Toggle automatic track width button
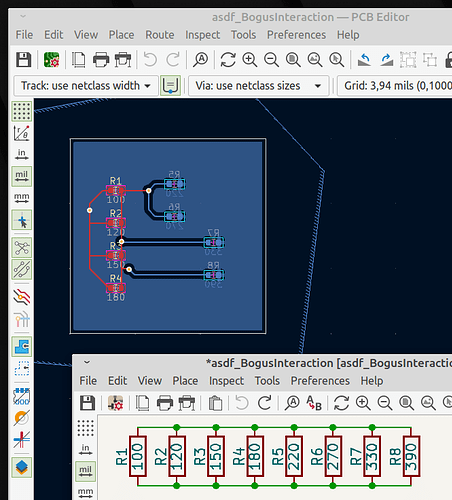452x500 pixels. (170, 86)
